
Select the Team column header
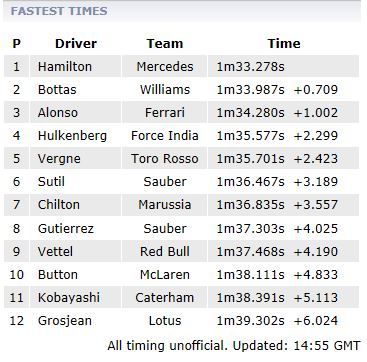tap(165, 44)
